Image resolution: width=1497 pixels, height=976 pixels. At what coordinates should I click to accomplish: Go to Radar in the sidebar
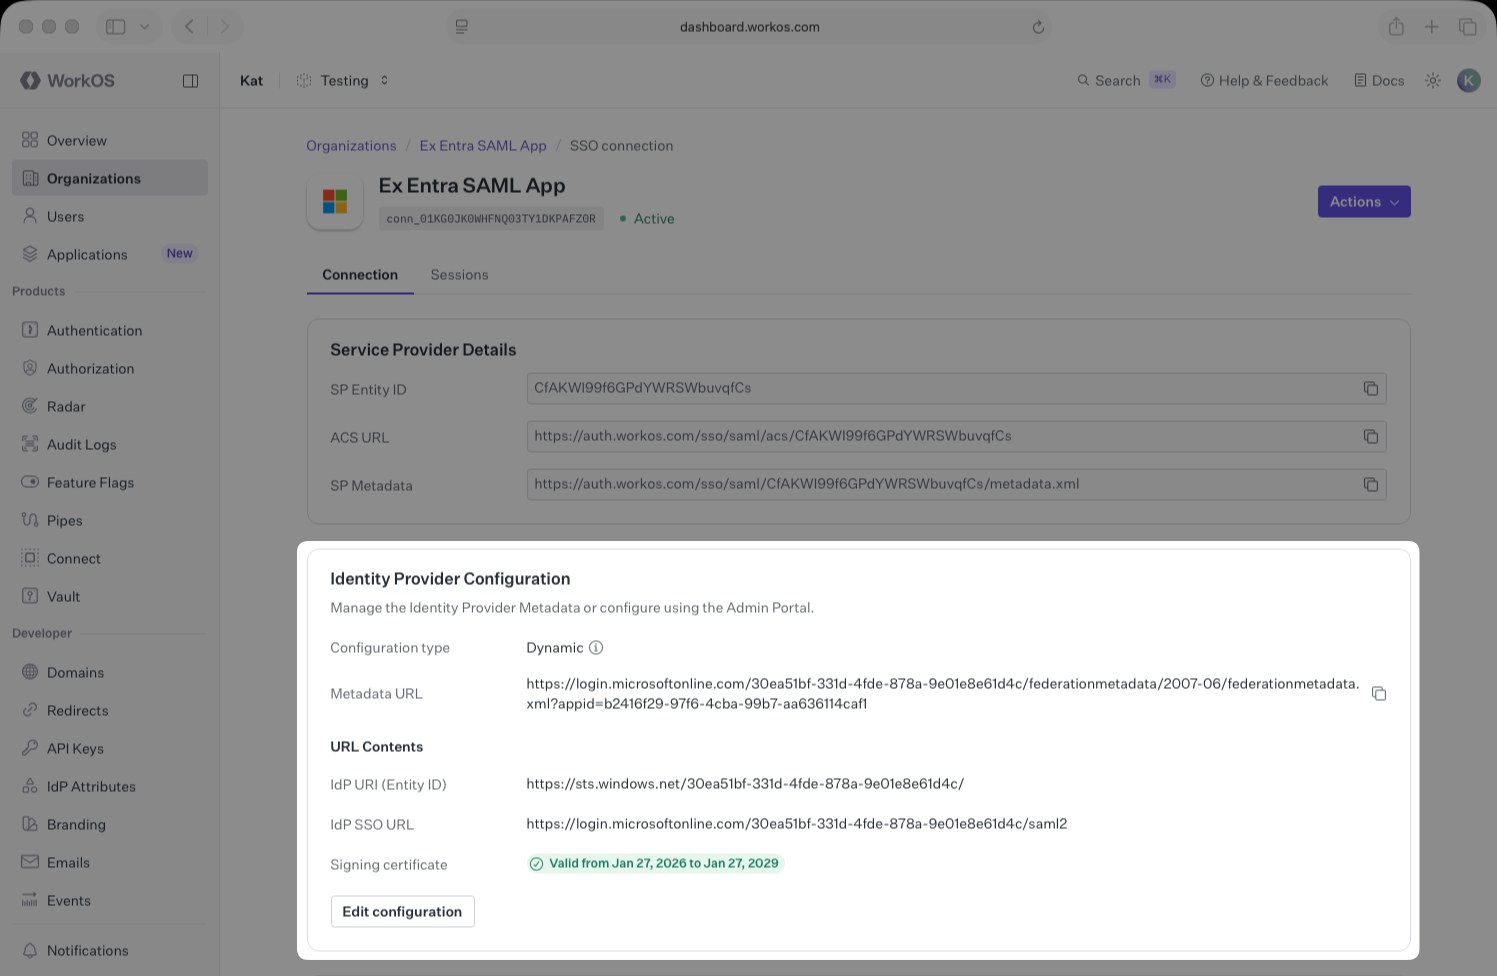(x=110, y=406)
